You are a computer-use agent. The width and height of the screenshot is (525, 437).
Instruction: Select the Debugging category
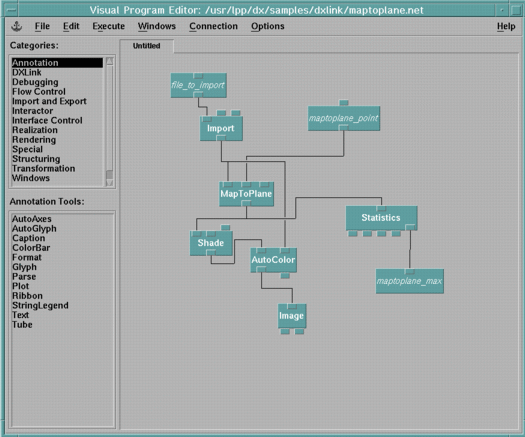[57, 82]
